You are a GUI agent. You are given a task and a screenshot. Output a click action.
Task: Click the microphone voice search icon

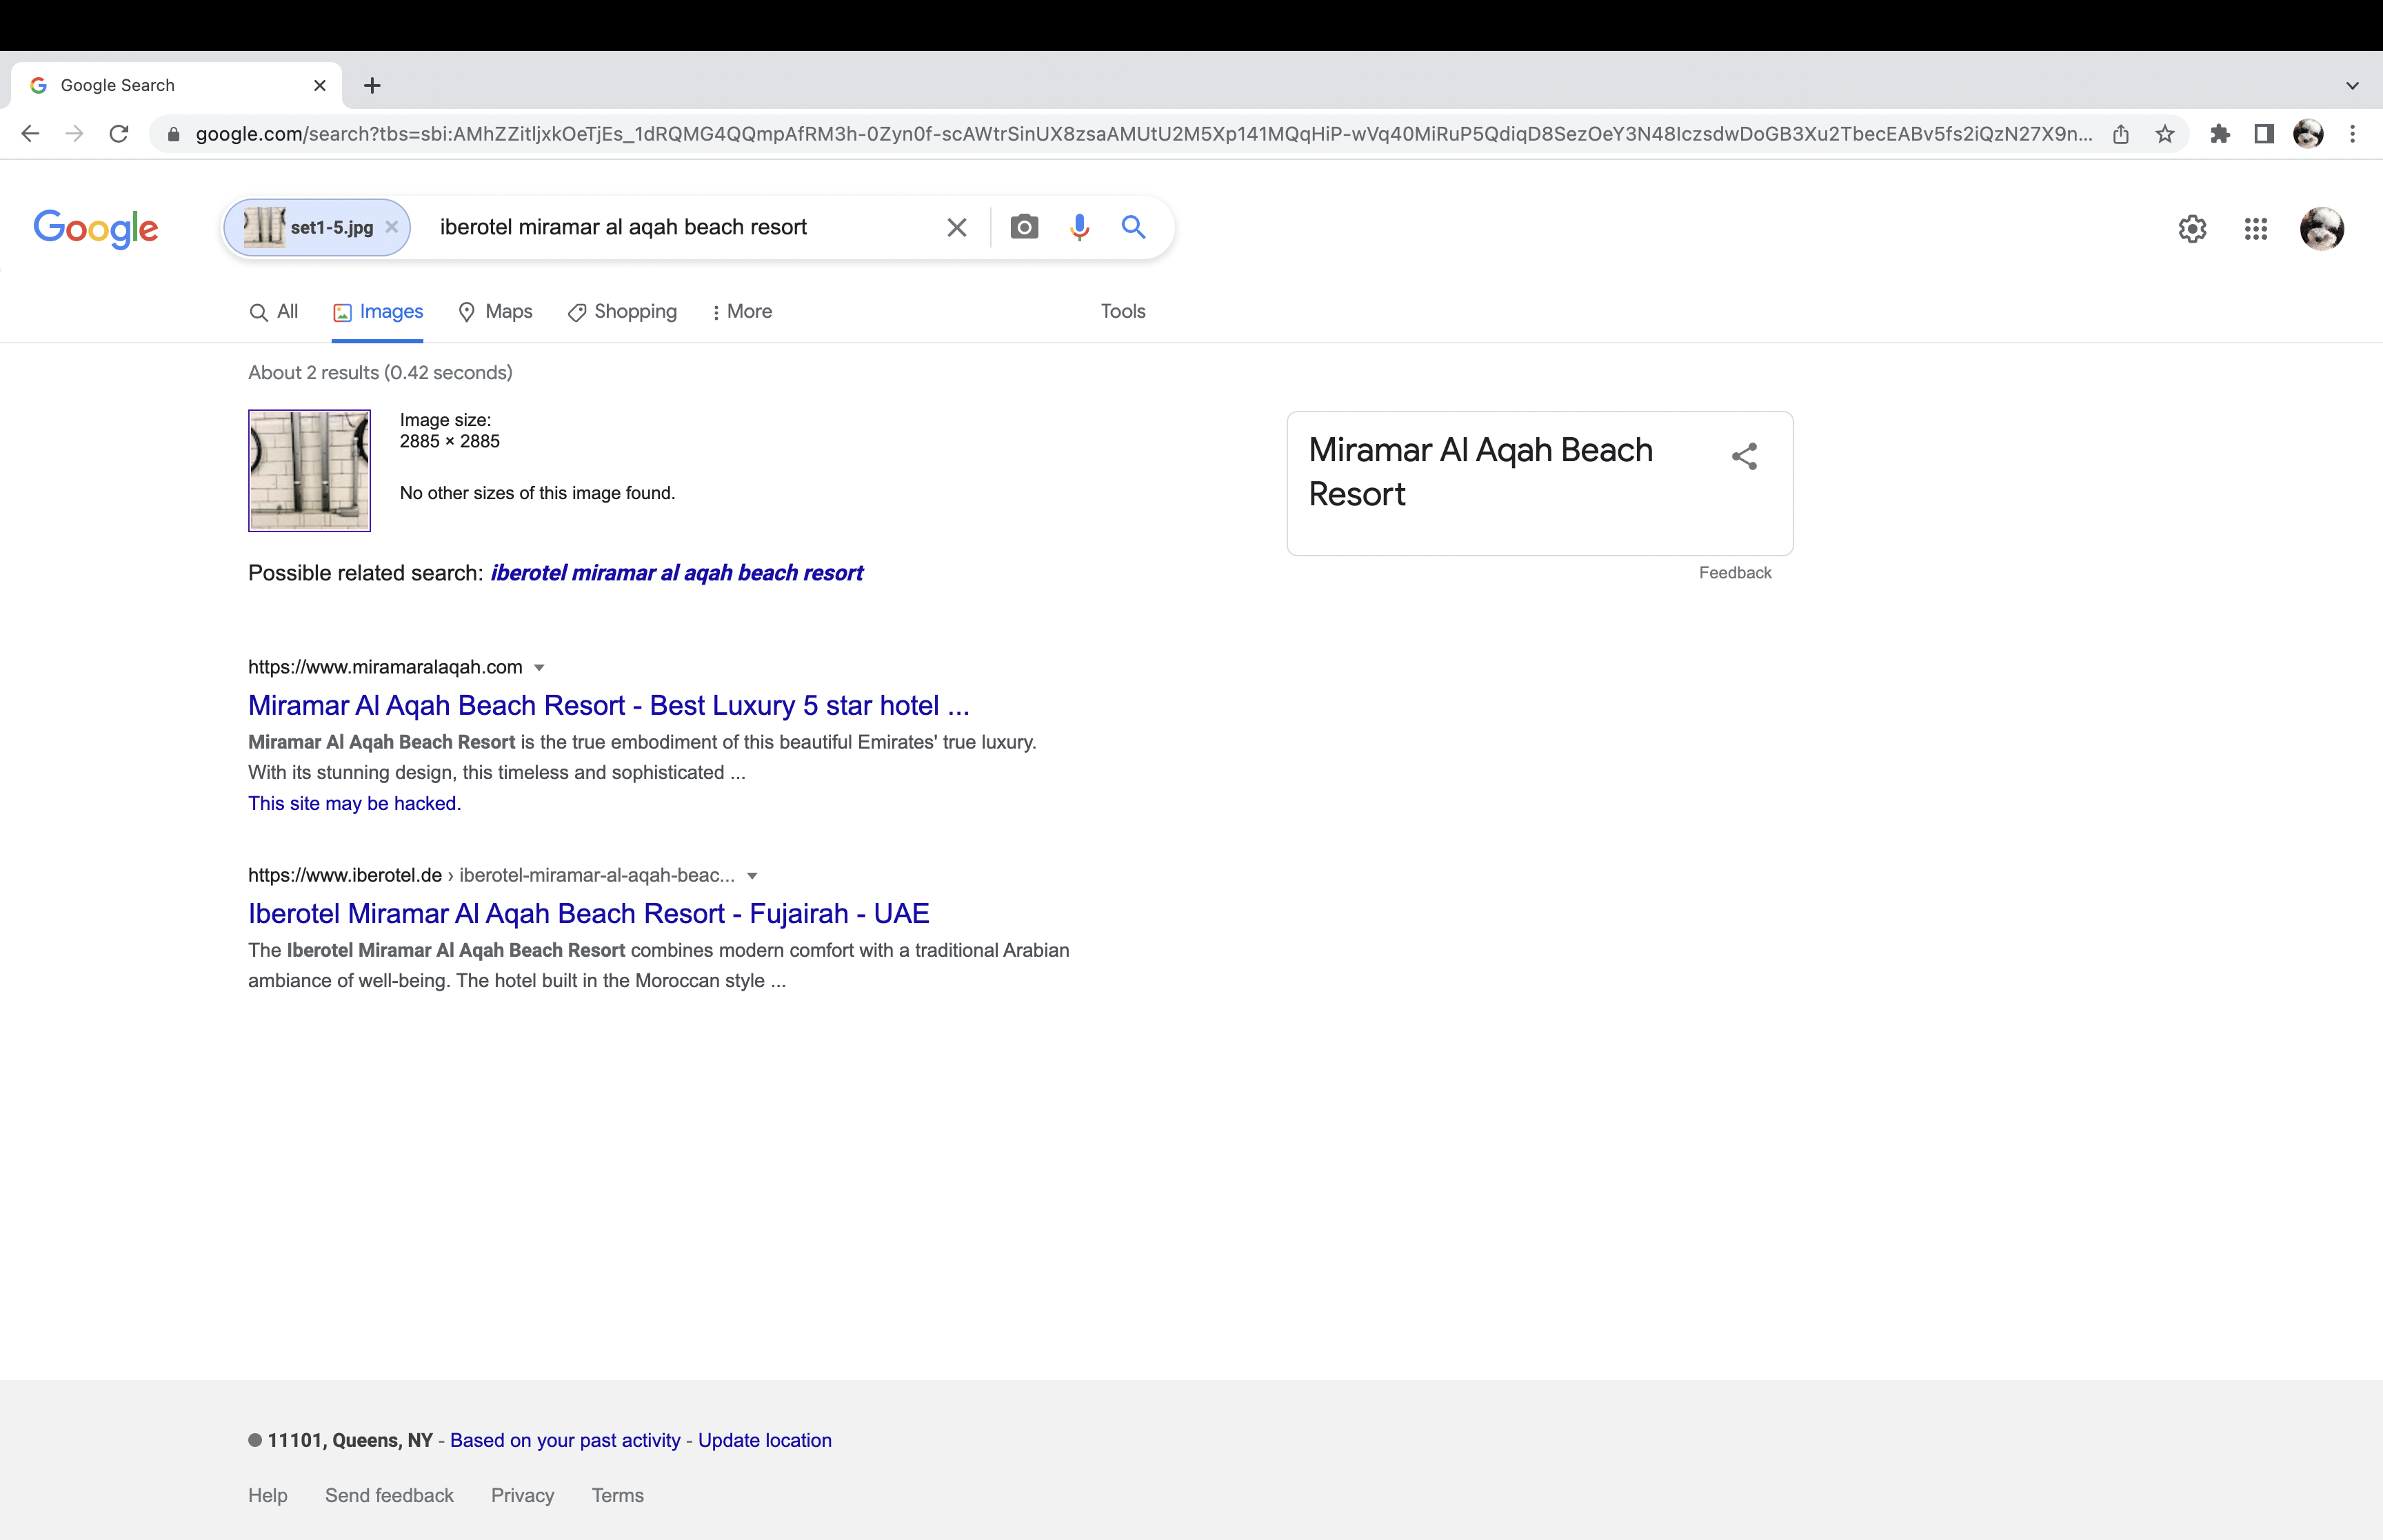[1079, 227]
